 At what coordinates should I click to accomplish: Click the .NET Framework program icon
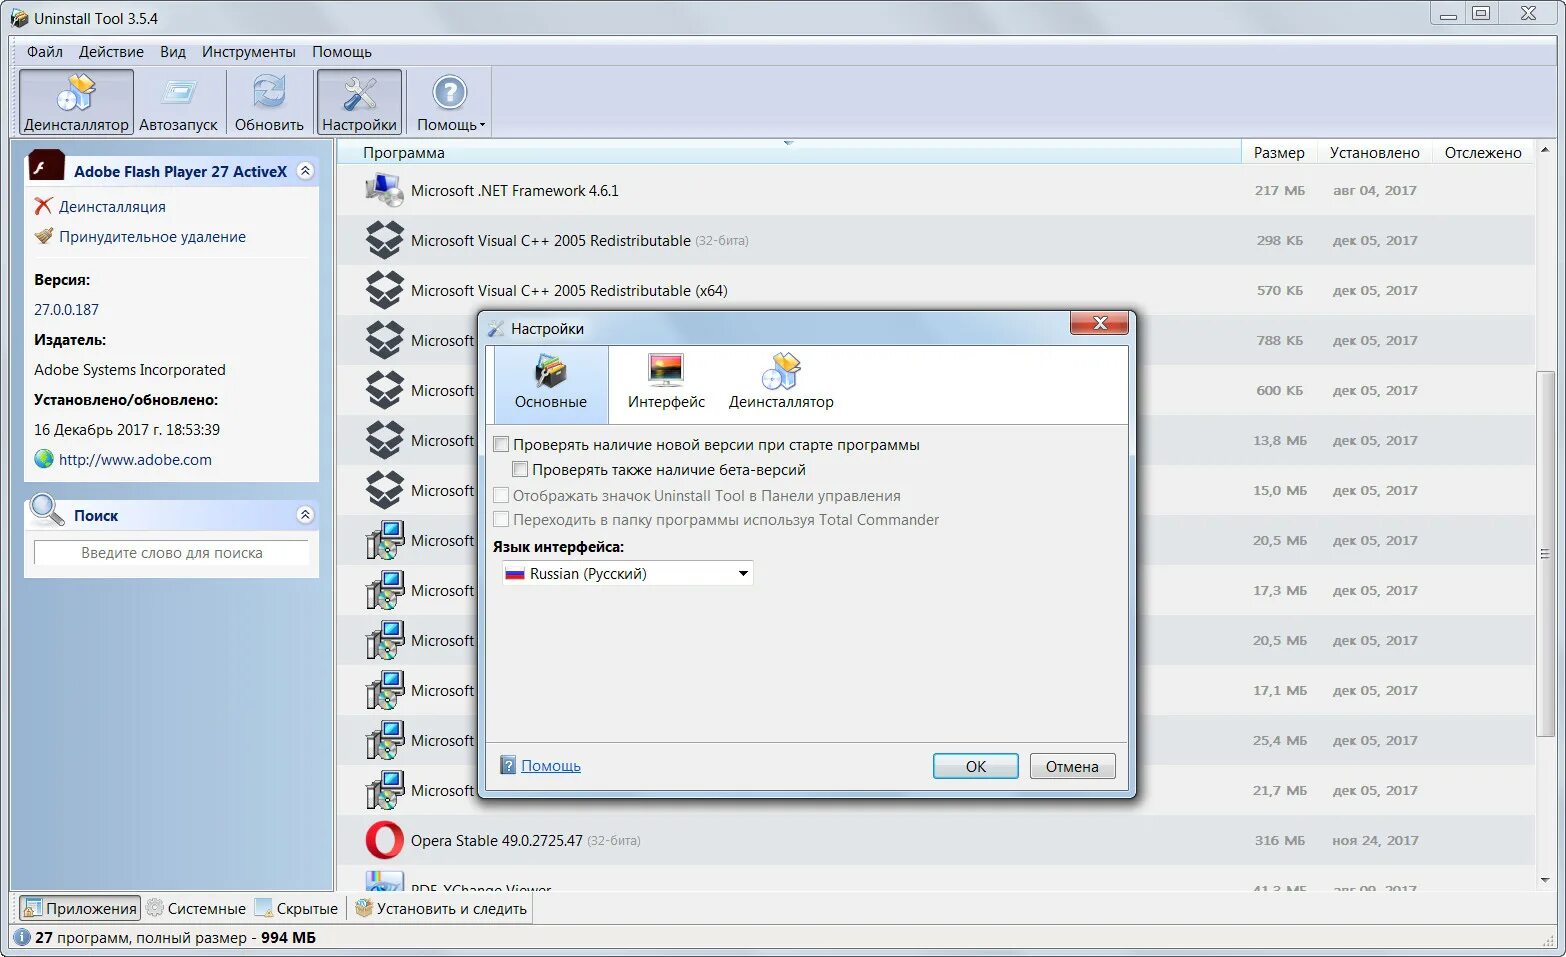pos(384,190)
